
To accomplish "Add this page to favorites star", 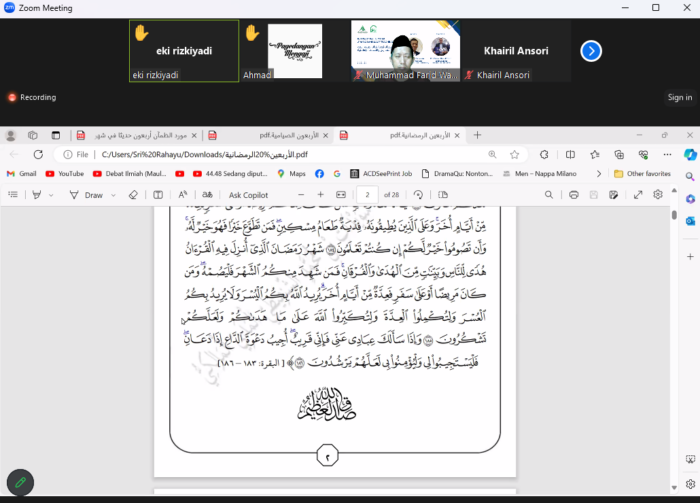I will pos(515,154).
